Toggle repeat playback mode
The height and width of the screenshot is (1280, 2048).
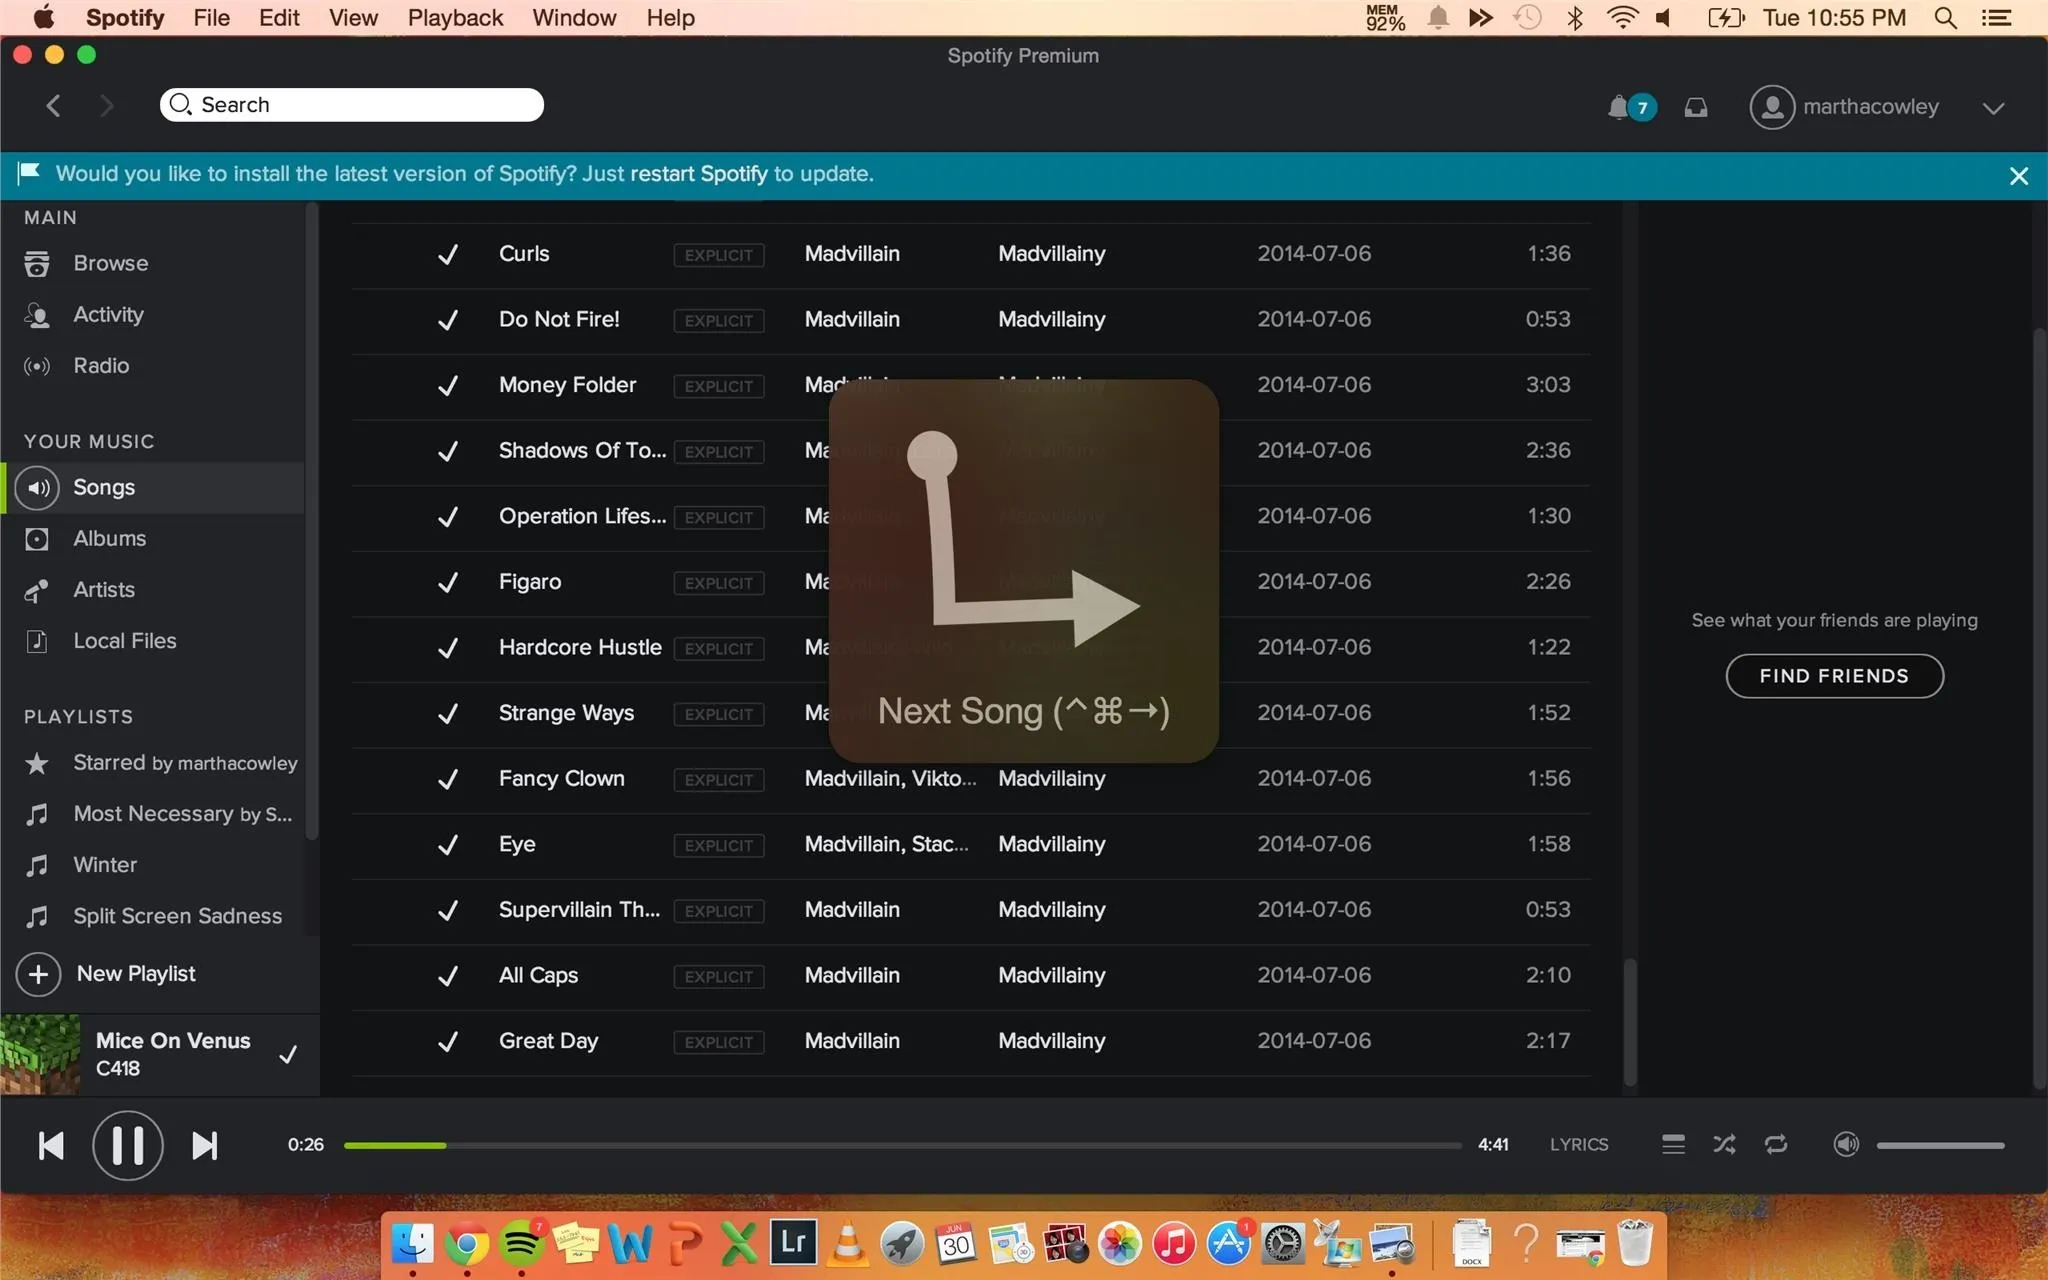[x=1776, y=1144]
